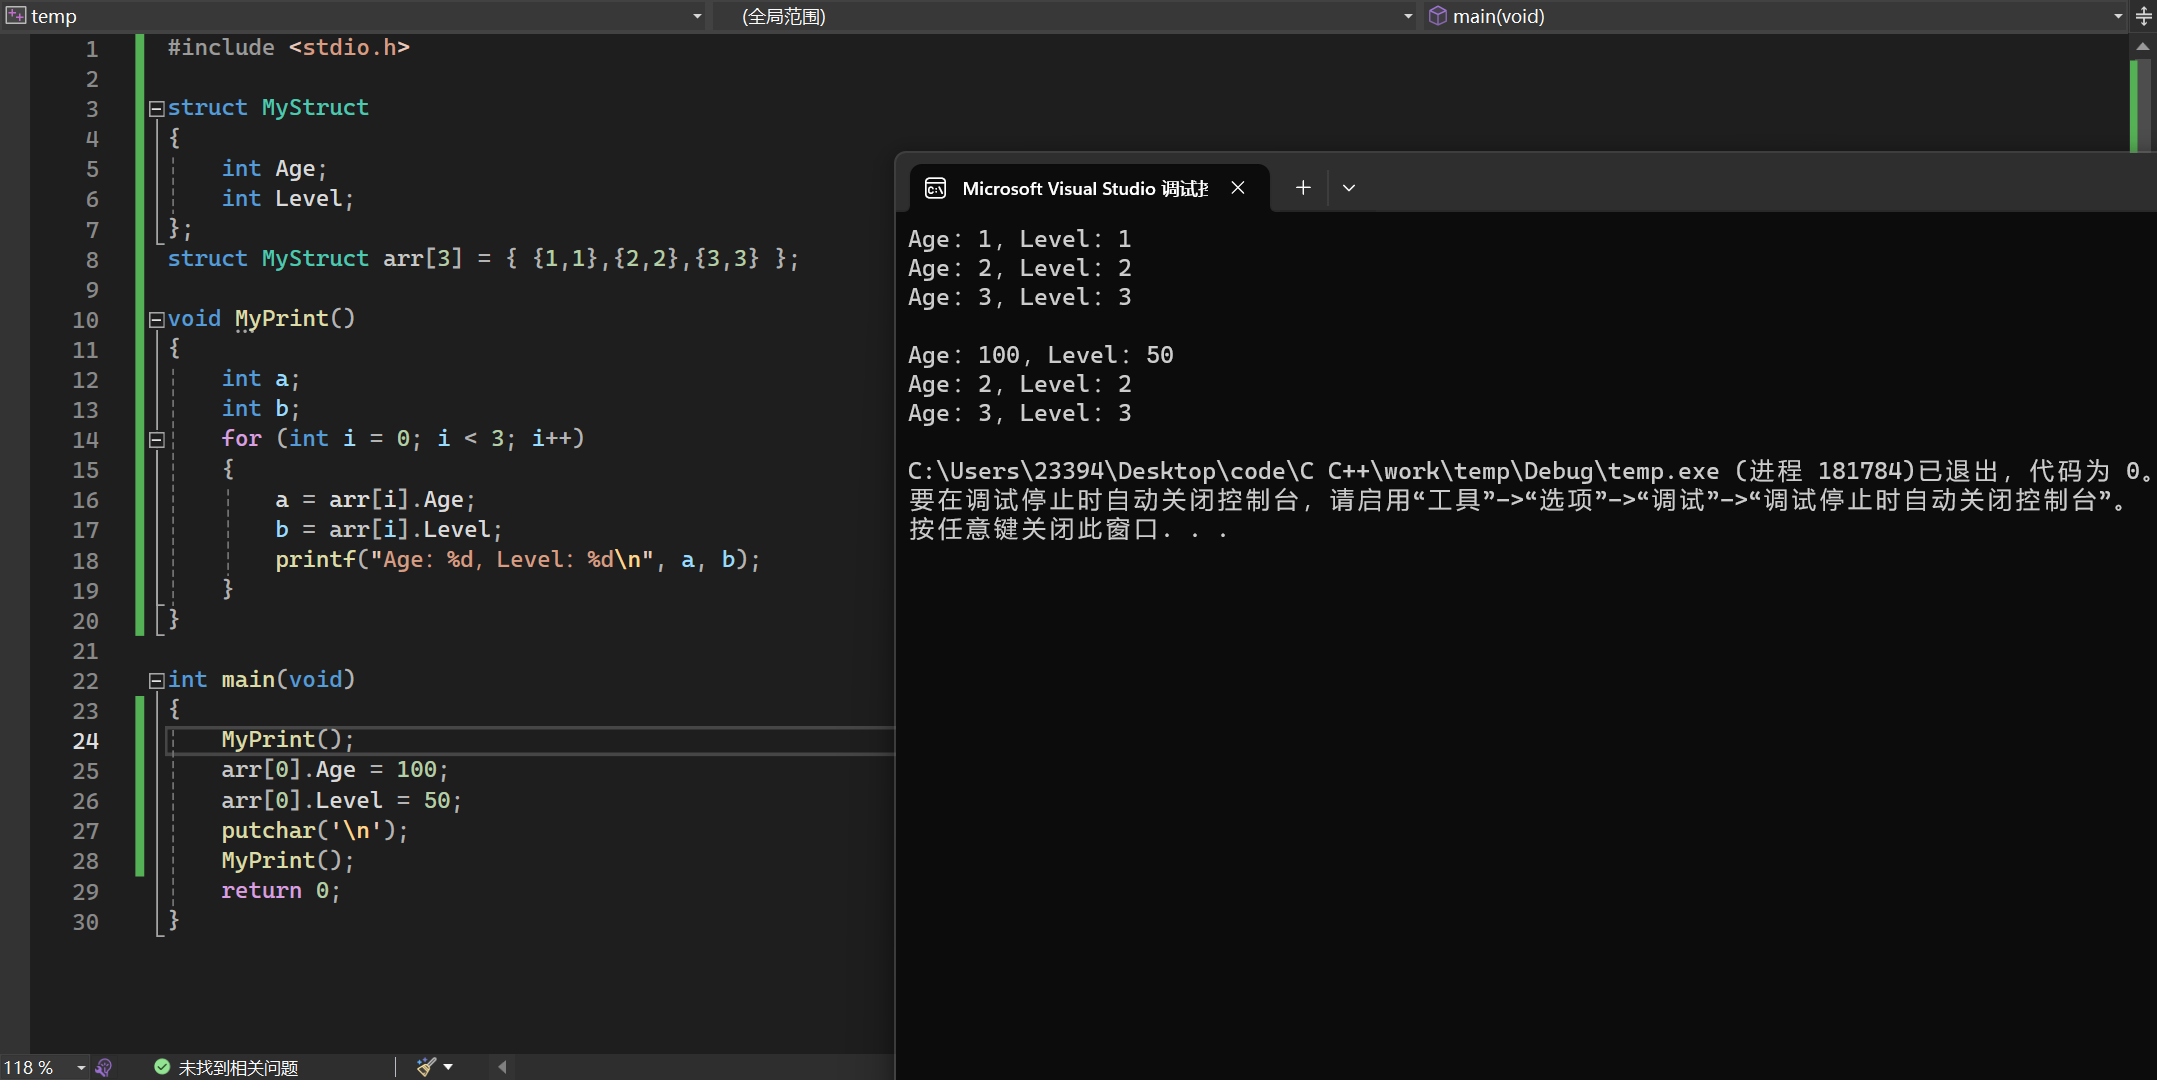This screenshot has width=2157, height=1080.
Task: Click the editor scrollbar up arrow
Action: 2142,47
